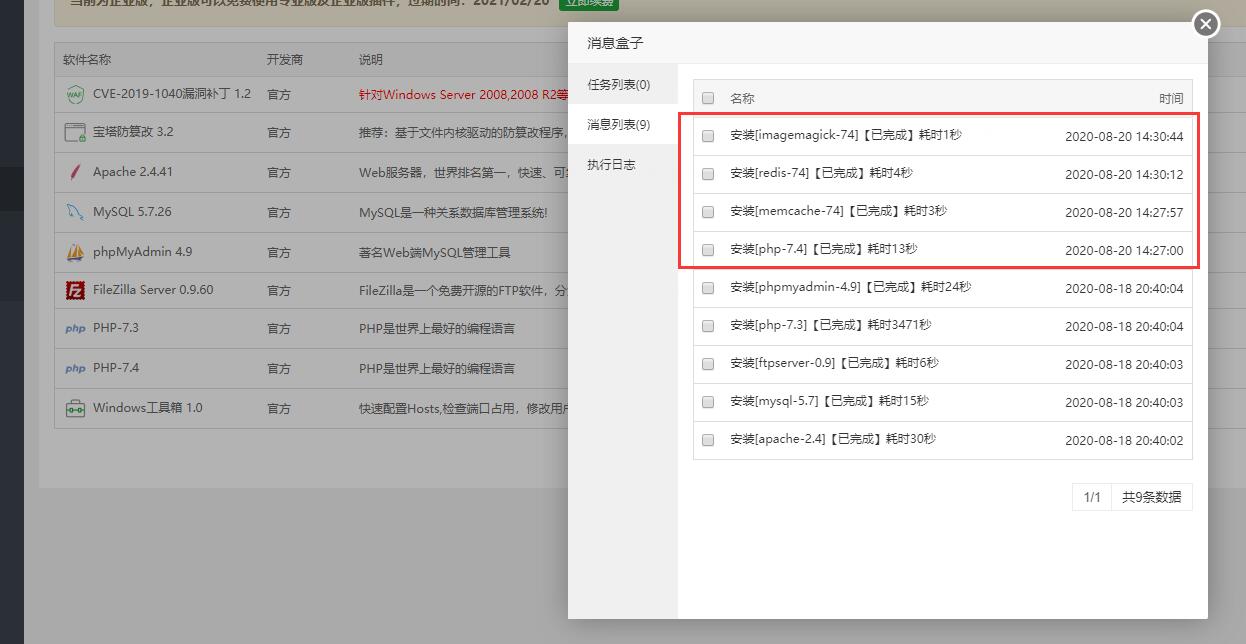Check the mysql-5.7 message checkbox
1246x644 pixels.
click(x=708, y=402)
